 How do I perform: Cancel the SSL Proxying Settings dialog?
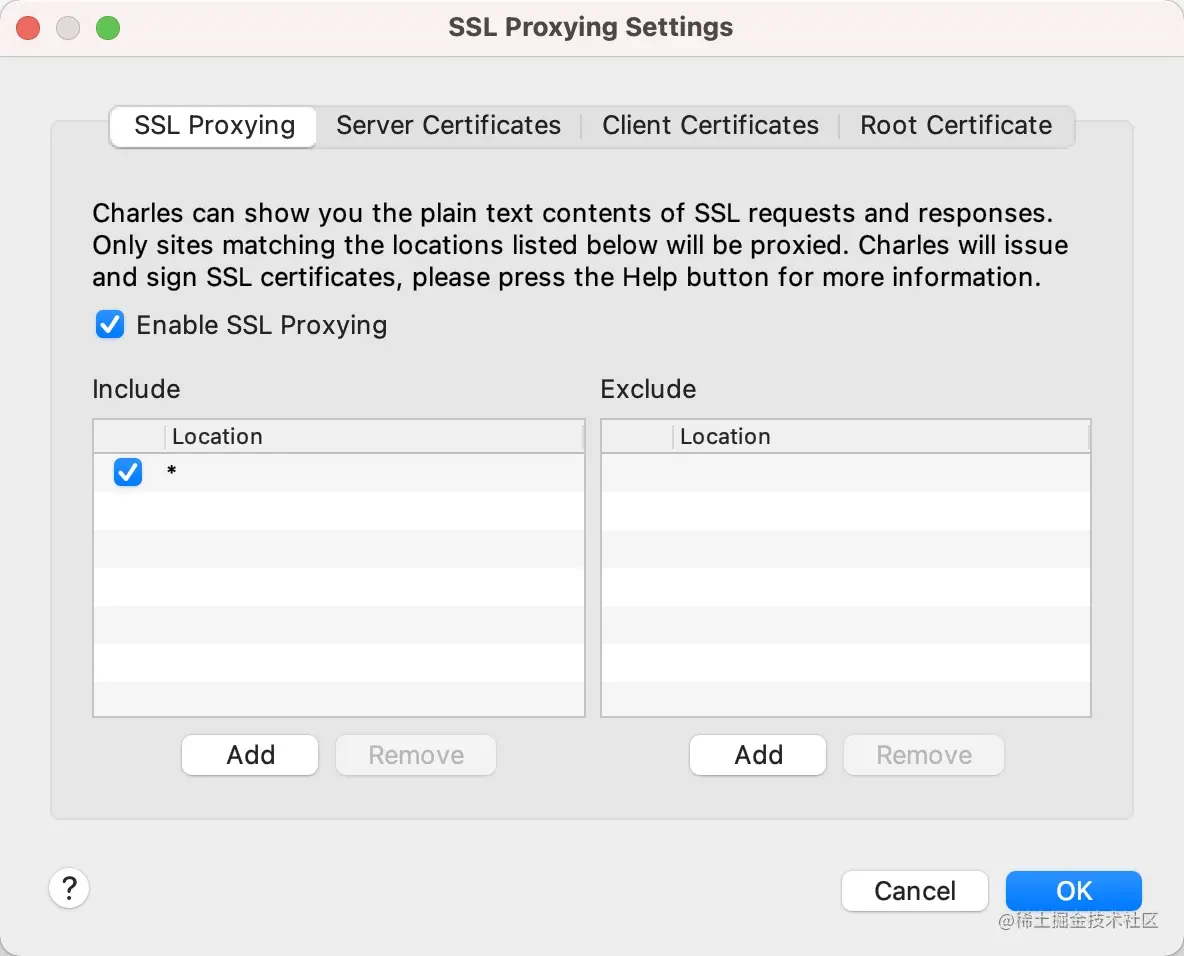(x=914, y=891)
